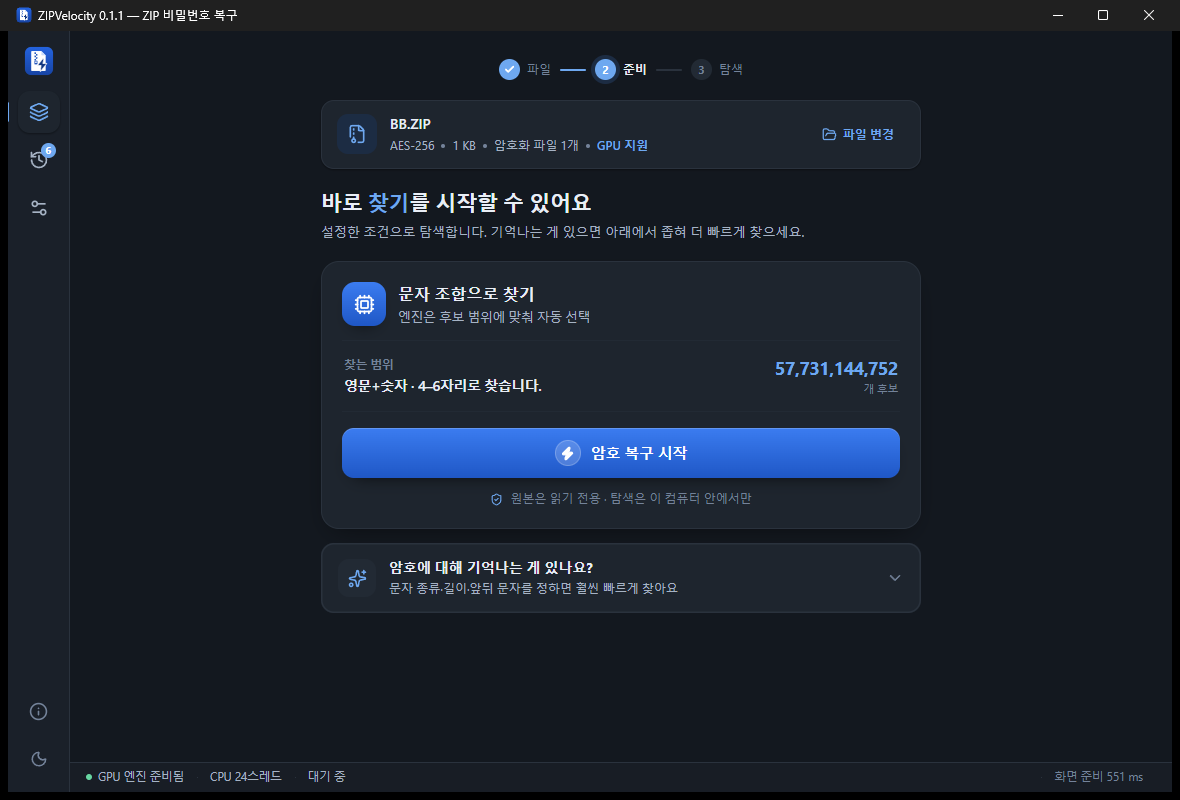Expand the password hints chevron
Viewport: 1180px width, 800px height.
pos(895,578)
